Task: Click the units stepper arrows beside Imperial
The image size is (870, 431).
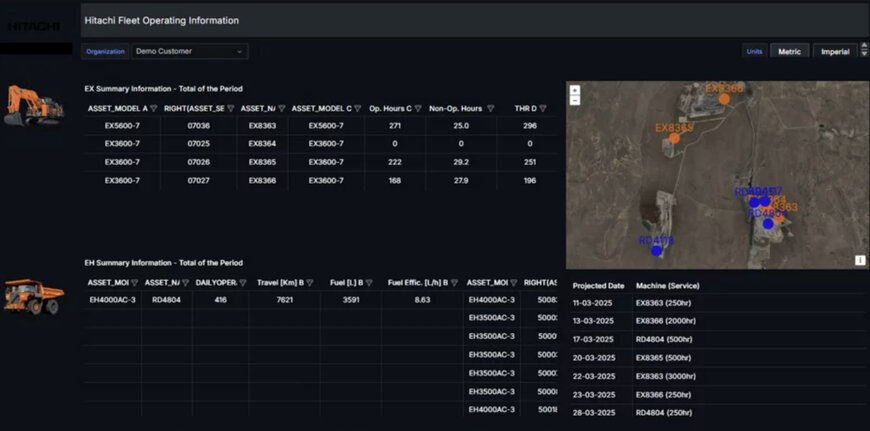Action: click(x=863, y=51)
